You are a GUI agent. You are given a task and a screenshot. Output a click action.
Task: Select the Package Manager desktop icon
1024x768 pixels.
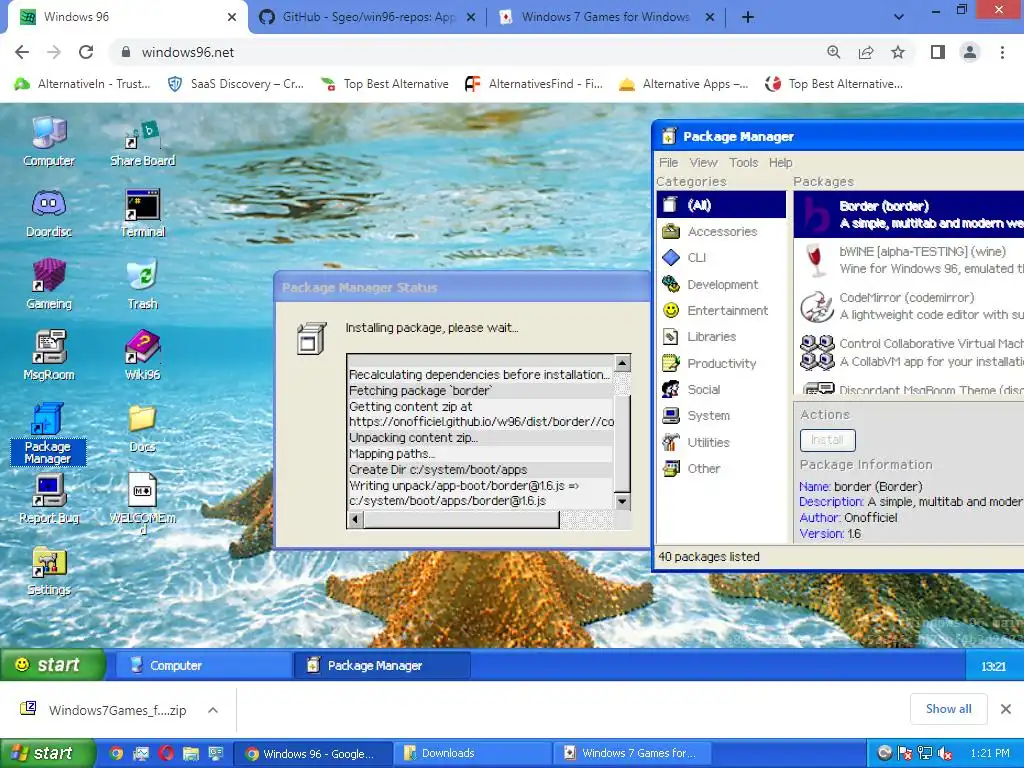pyautogui.click(x=48, y=434)
